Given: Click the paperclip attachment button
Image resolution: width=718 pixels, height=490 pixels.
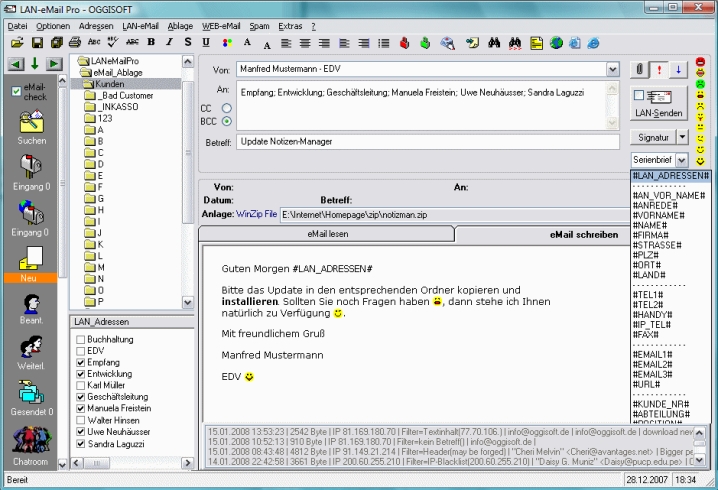Looking at the screenshot, I should pyautogui.click(x=638, y=69).
